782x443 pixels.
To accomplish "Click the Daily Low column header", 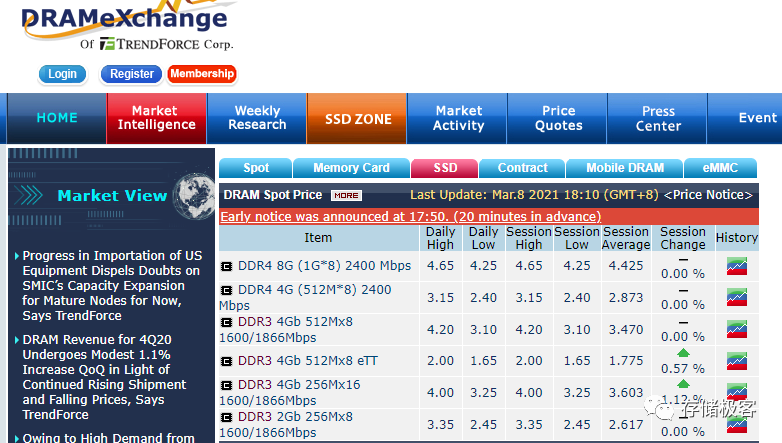I will pos(483,238).
